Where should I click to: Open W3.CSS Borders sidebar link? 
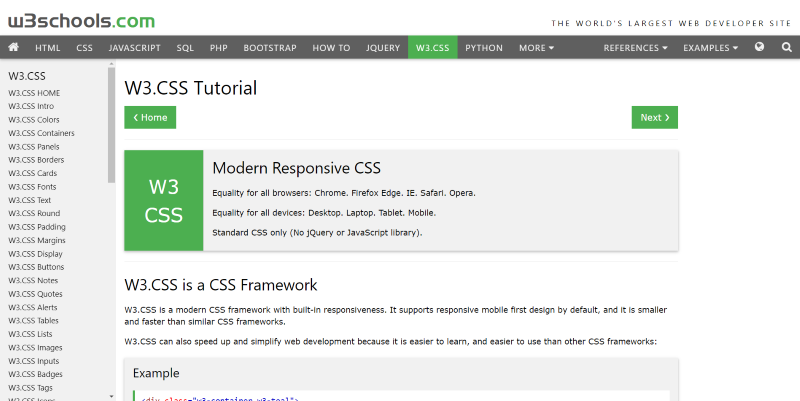pos(36,160)
